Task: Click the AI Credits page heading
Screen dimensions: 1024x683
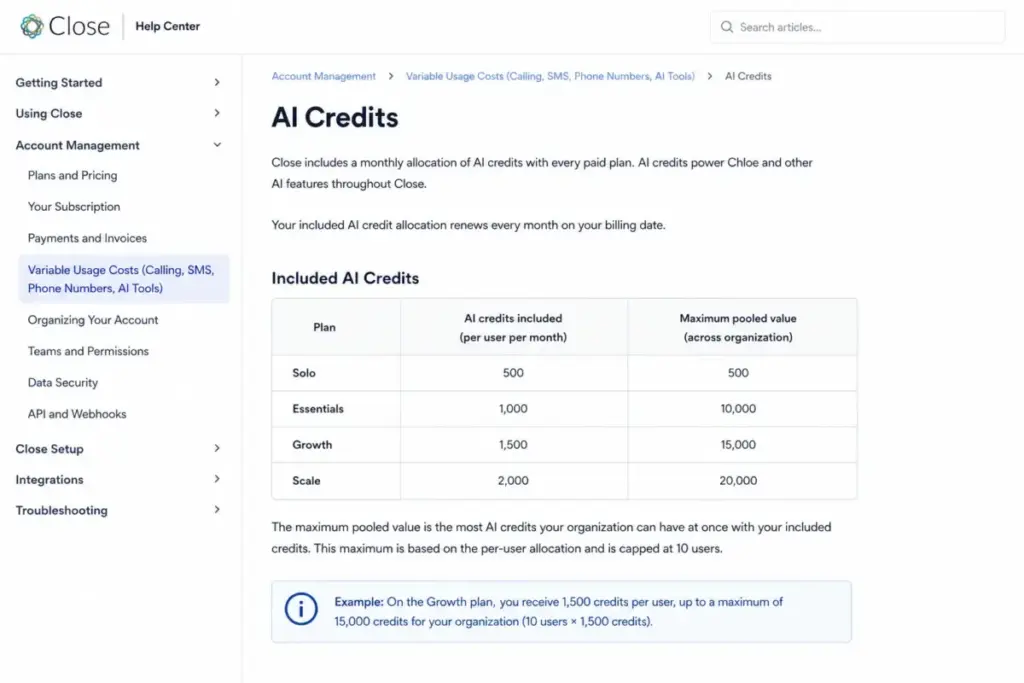Action: tap(334, 118)
